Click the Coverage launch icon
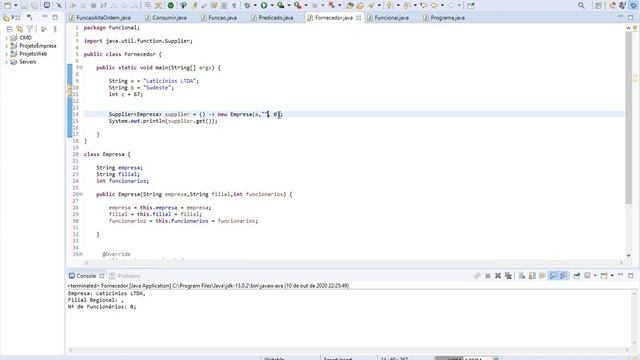The image size is (640, 360). [x=281, y=5]
